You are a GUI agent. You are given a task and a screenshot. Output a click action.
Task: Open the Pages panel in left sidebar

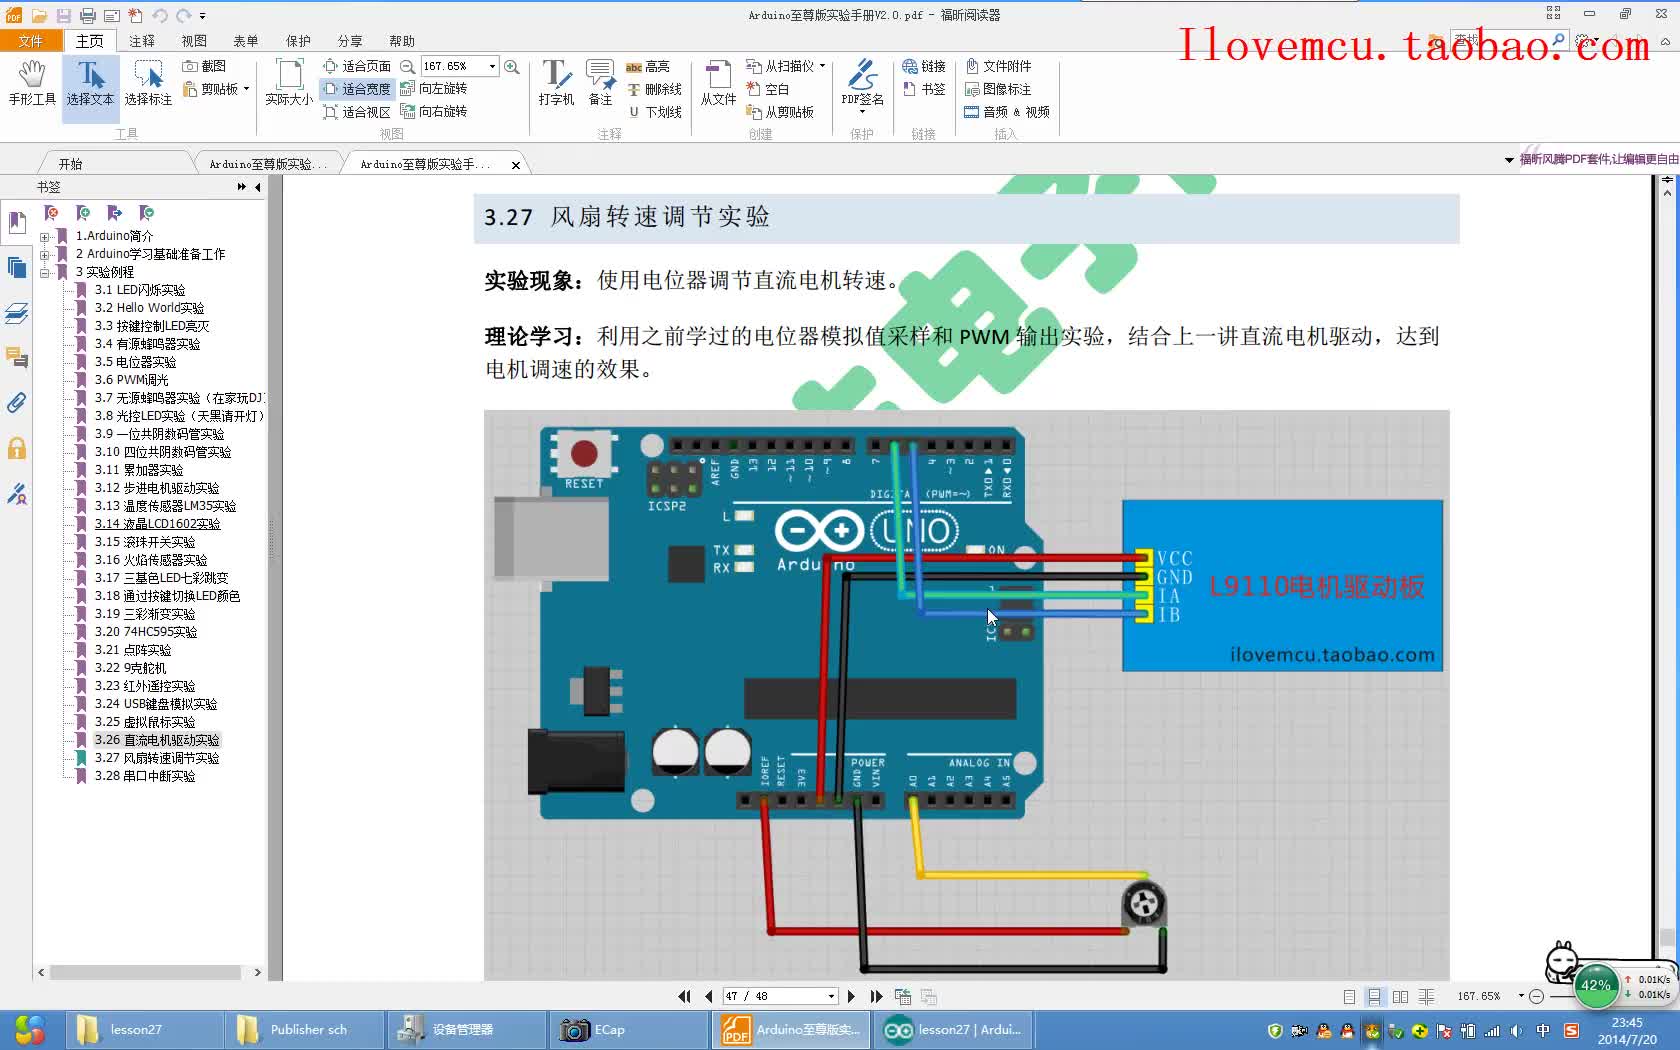coord(16,267)
